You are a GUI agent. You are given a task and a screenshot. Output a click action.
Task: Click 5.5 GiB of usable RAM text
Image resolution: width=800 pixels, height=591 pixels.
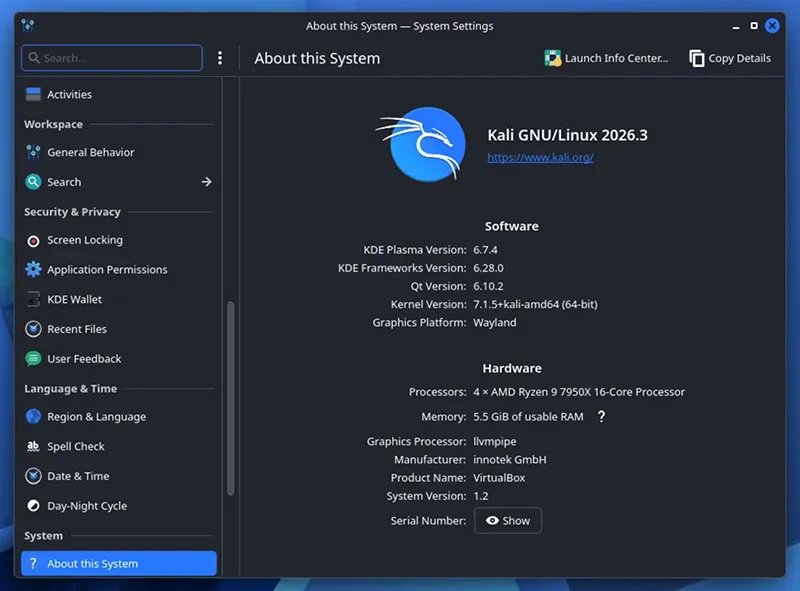528,416
